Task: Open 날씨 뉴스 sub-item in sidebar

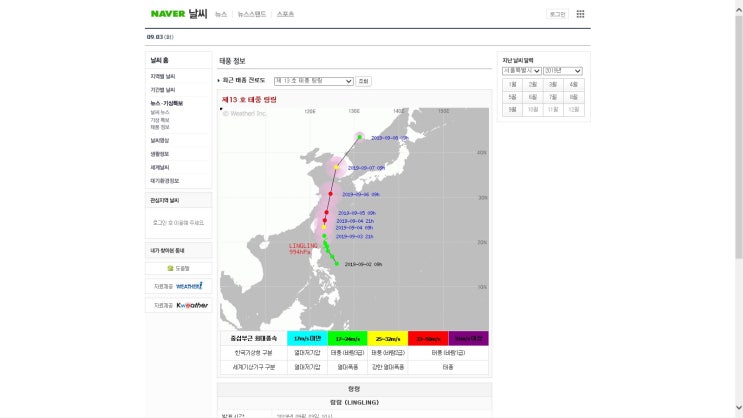Action: [160, 112]
